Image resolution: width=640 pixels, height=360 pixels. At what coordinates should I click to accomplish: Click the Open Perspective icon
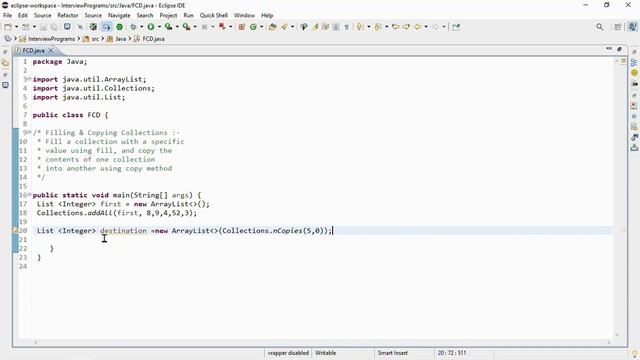pyautogui.click(x=618, y=27)
